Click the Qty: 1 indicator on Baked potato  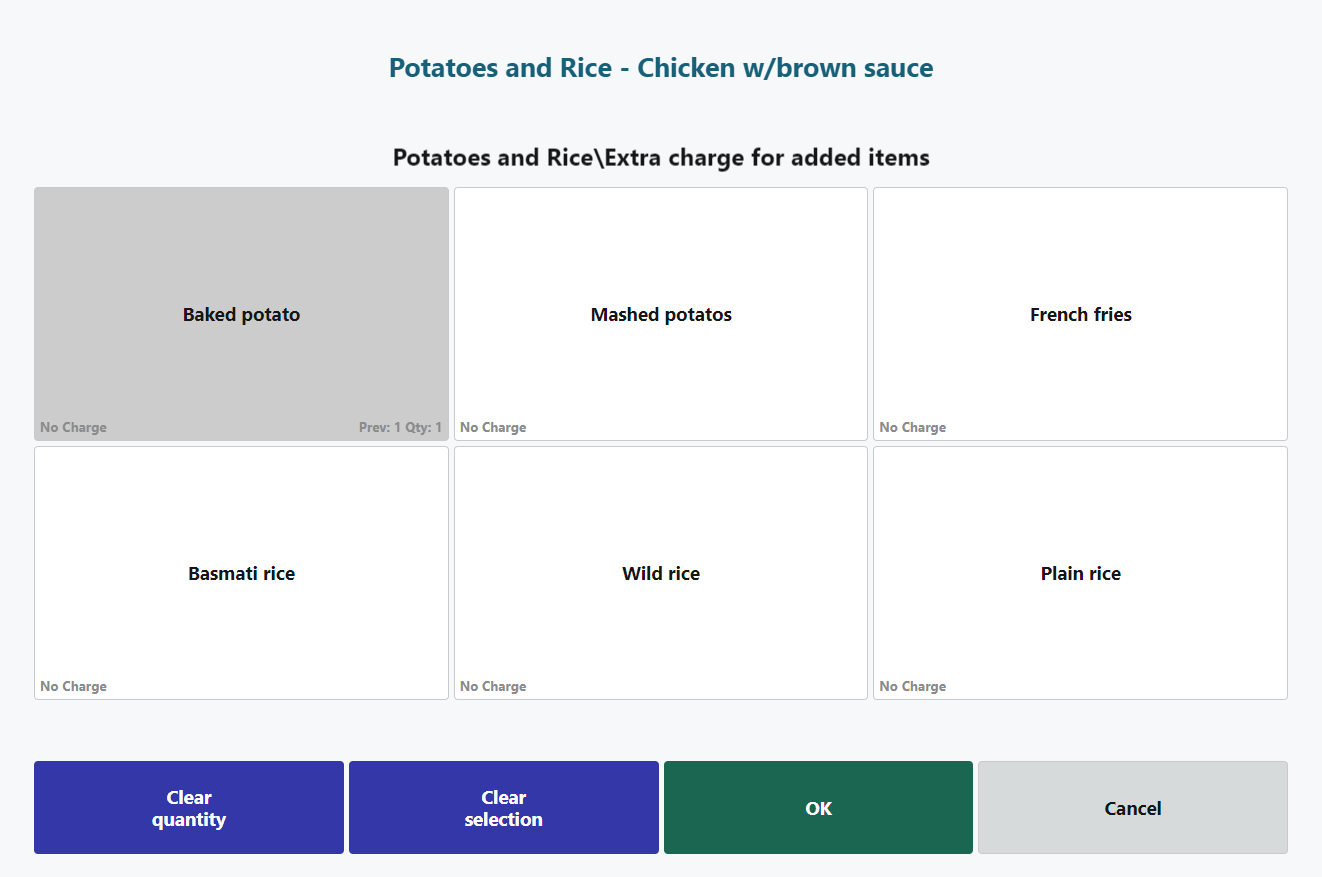point(423,428)
